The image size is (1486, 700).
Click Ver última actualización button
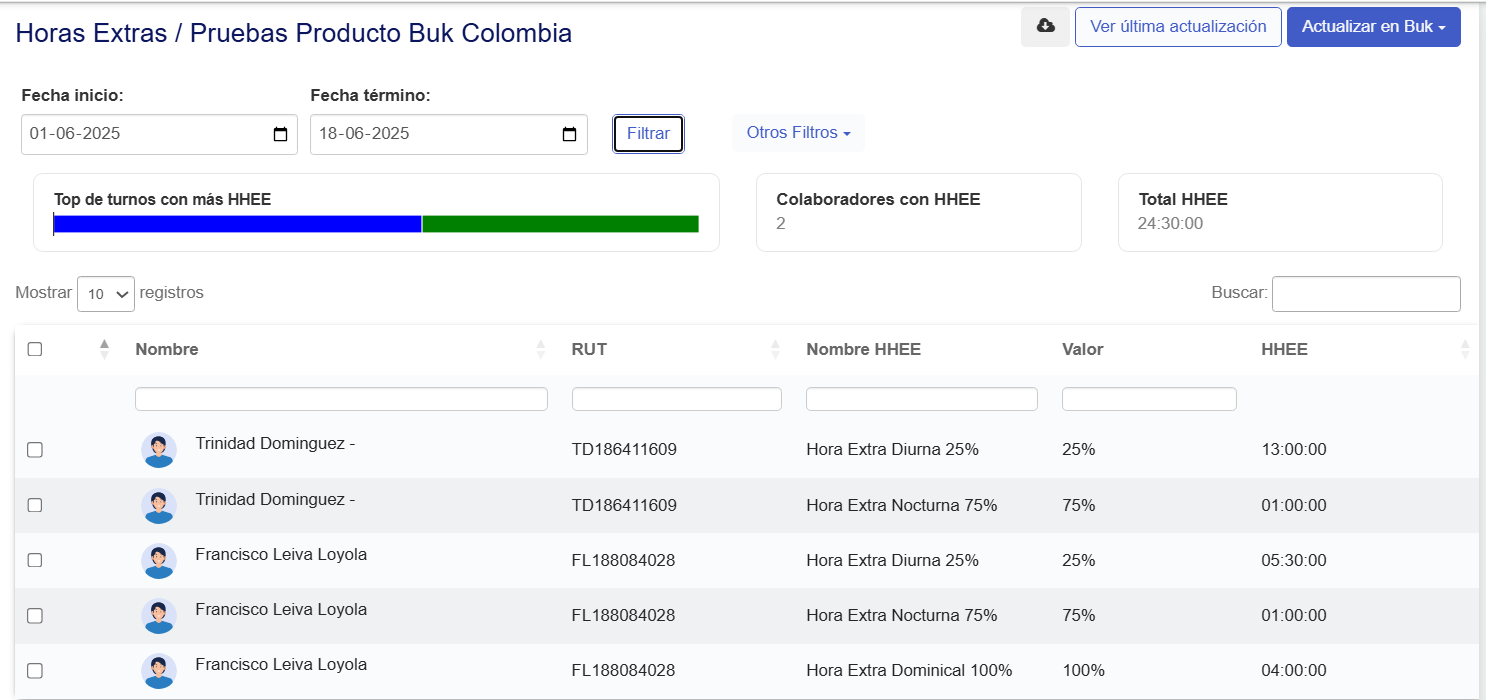(1177, 27)
